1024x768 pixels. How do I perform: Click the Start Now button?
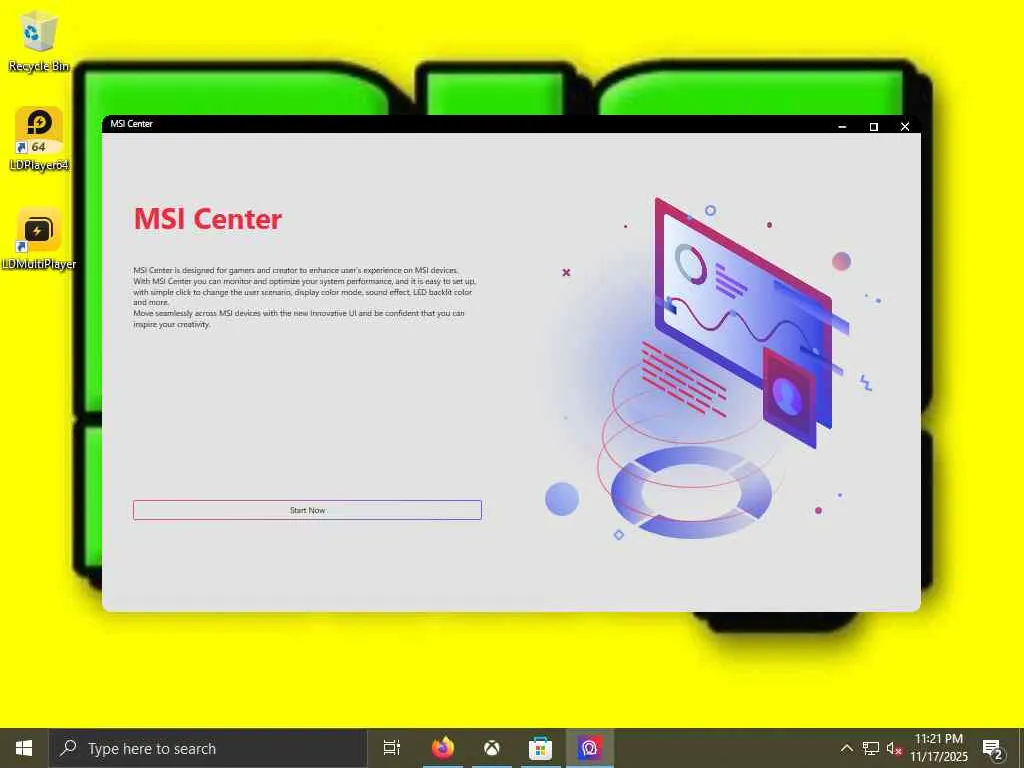pos(307,510)
